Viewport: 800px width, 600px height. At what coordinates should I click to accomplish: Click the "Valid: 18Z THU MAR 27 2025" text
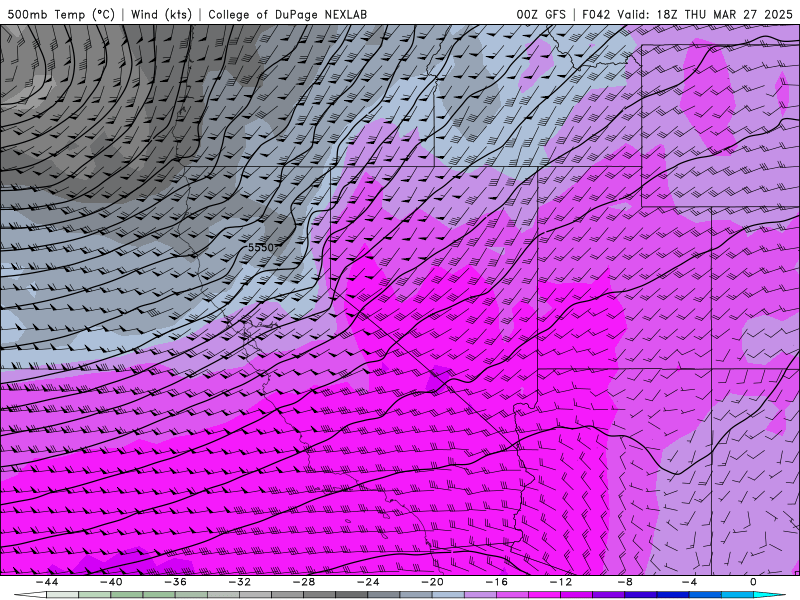tap(705, 14)
